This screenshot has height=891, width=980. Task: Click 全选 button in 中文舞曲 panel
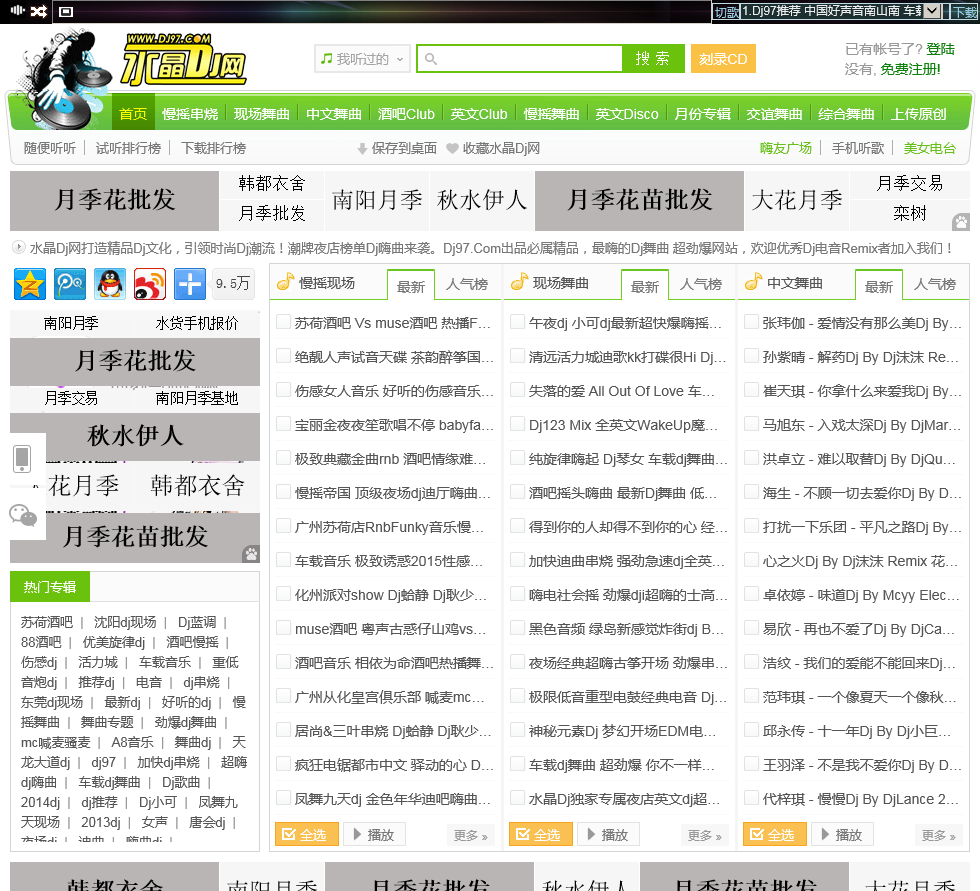(x=775, y=835)
